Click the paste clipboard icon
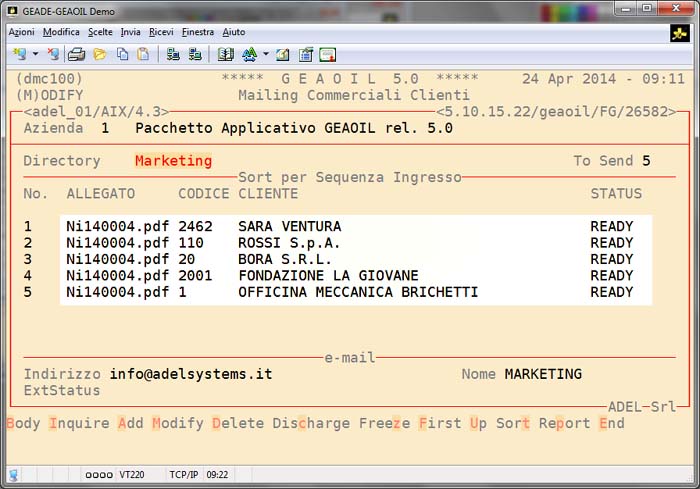 [143, 54]
